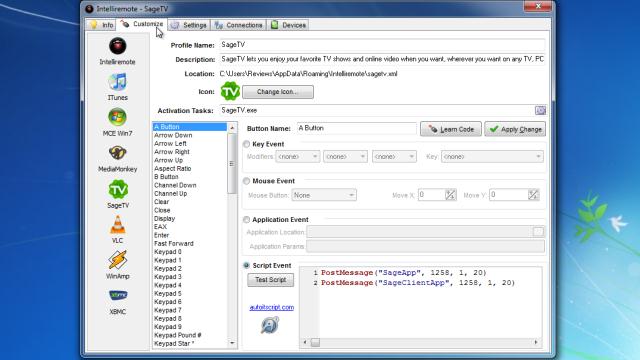Image resolution: width=640 pixels, height=360 pixels.
Task: Click the Apply Change button
Action: pyautogui.click(x=515, y=129)
